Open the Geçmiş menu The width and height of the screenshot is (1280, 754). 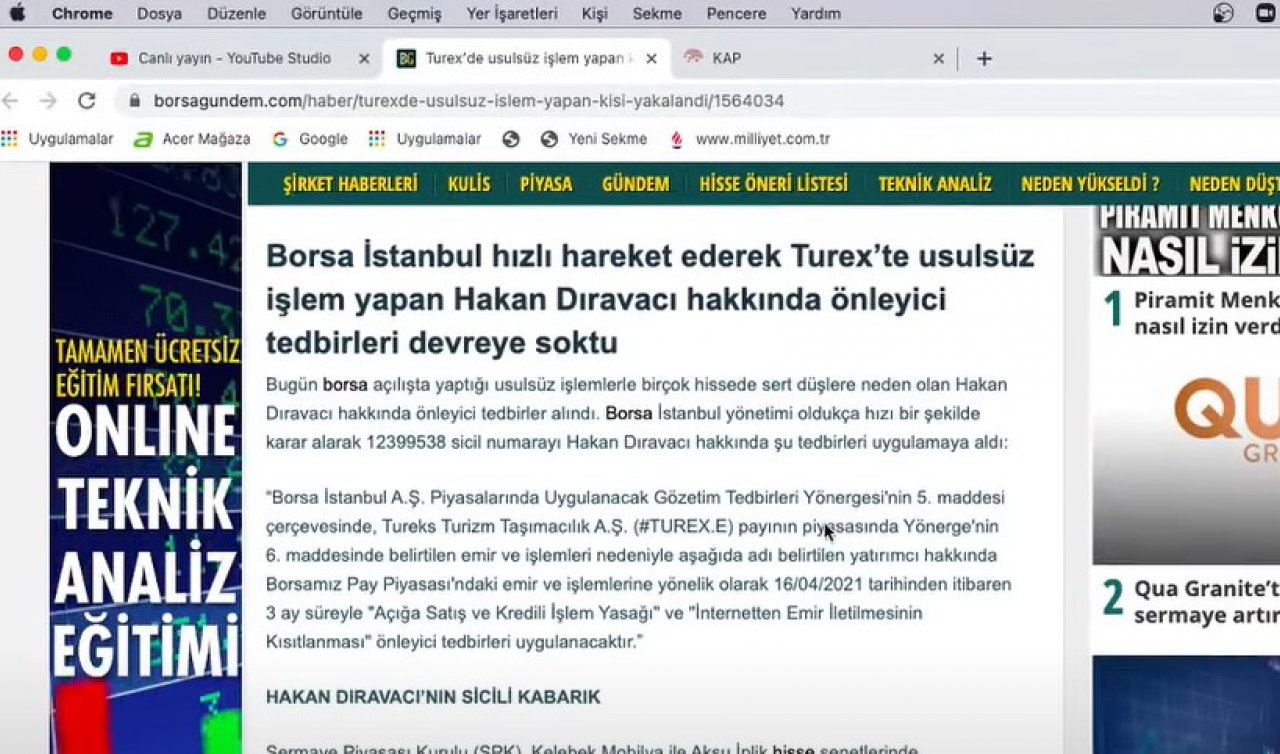(414, 14)
